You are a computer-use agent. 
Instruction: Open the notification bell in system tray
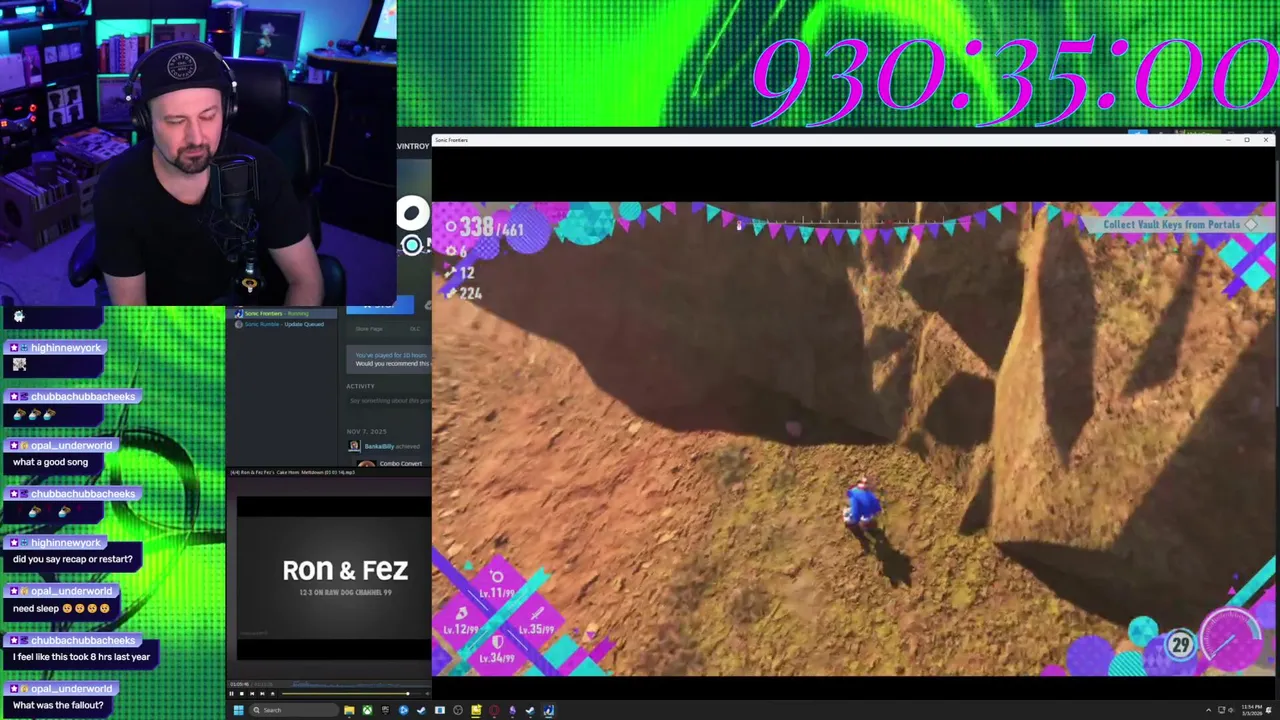click(x=1269, y=710)
